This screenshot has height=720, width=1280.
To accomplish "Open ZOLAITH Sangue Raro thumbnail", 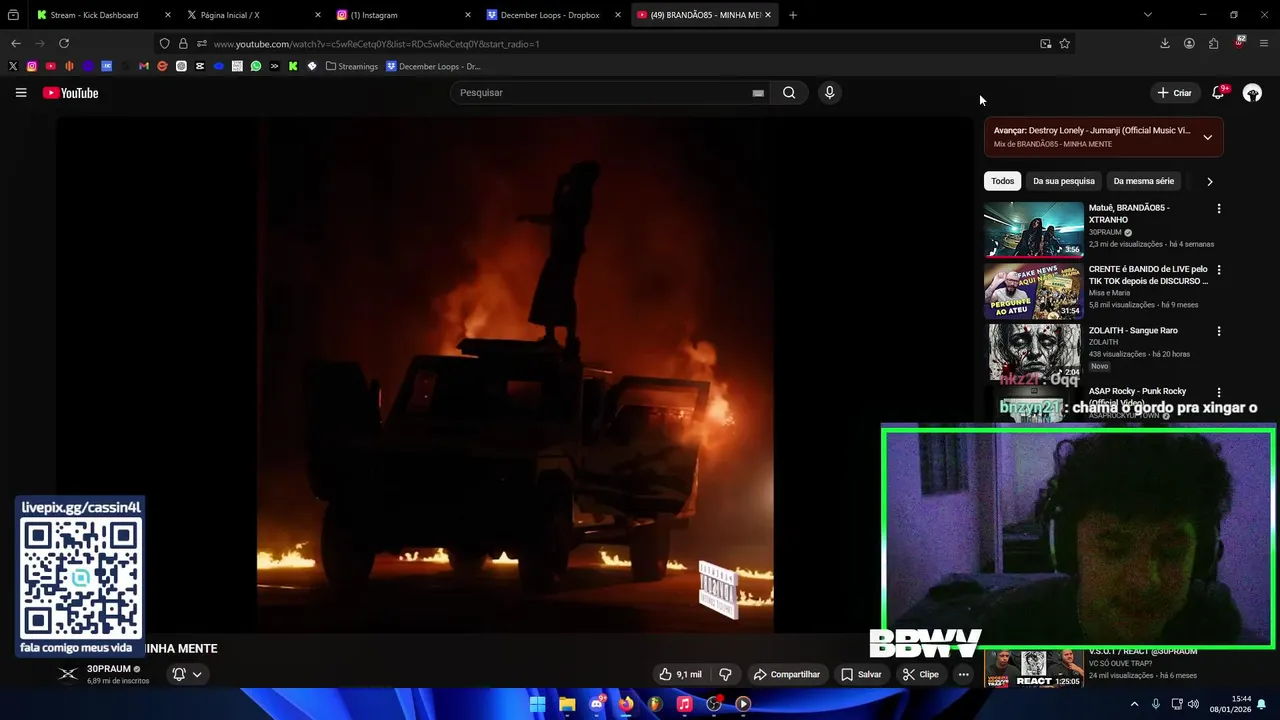I will click(1034, 352).
